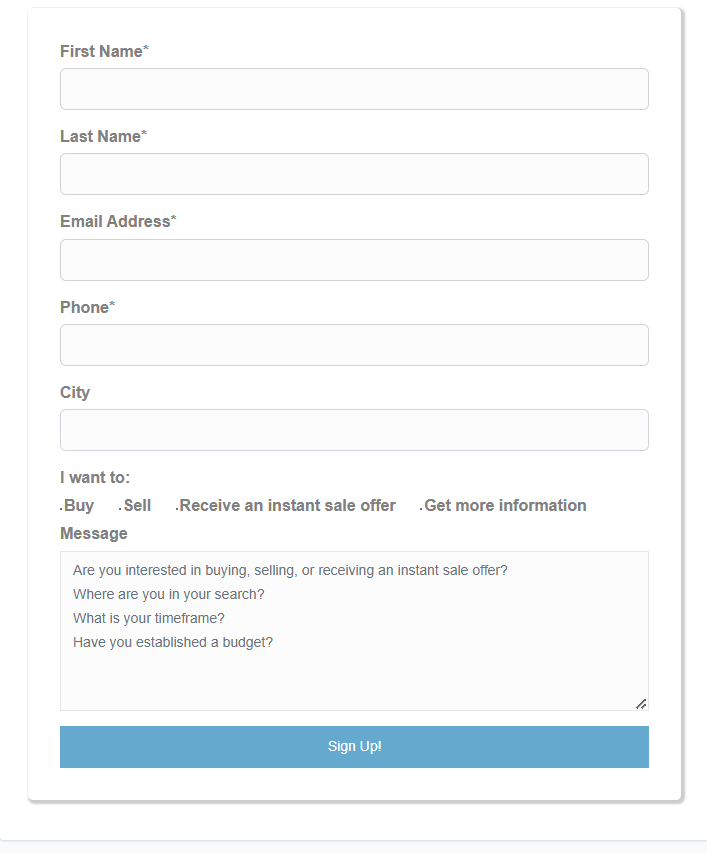Click the Last Name label text
The image size is (707, 853).
point(100,136)
